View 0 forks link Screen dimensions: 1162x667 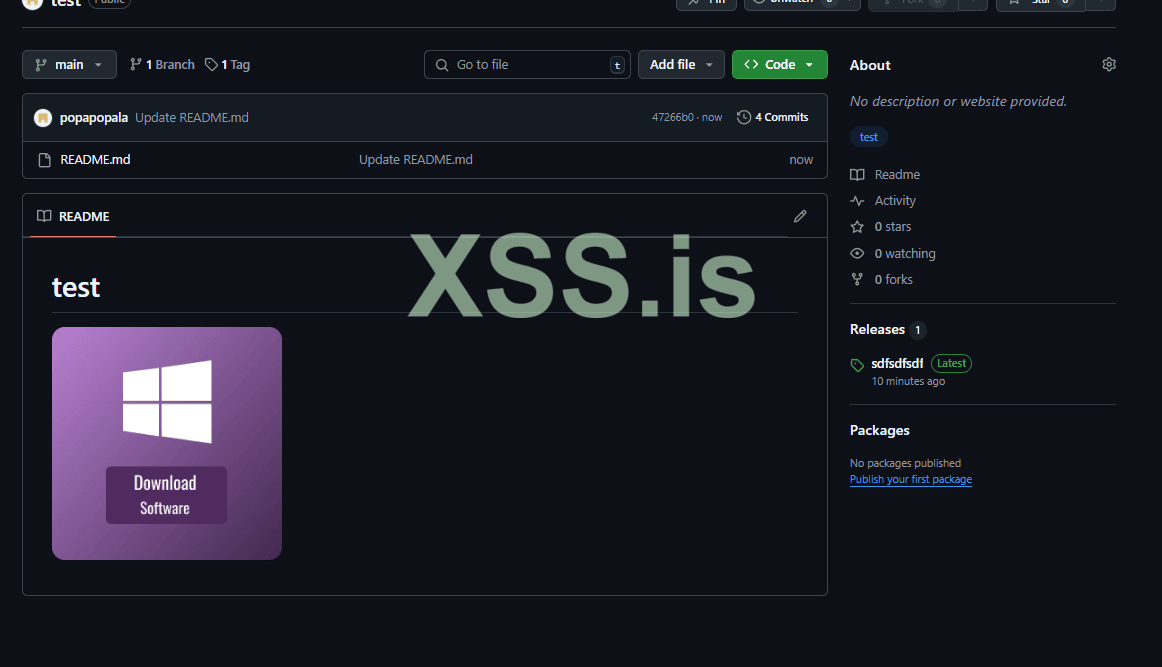coord(893,279)
